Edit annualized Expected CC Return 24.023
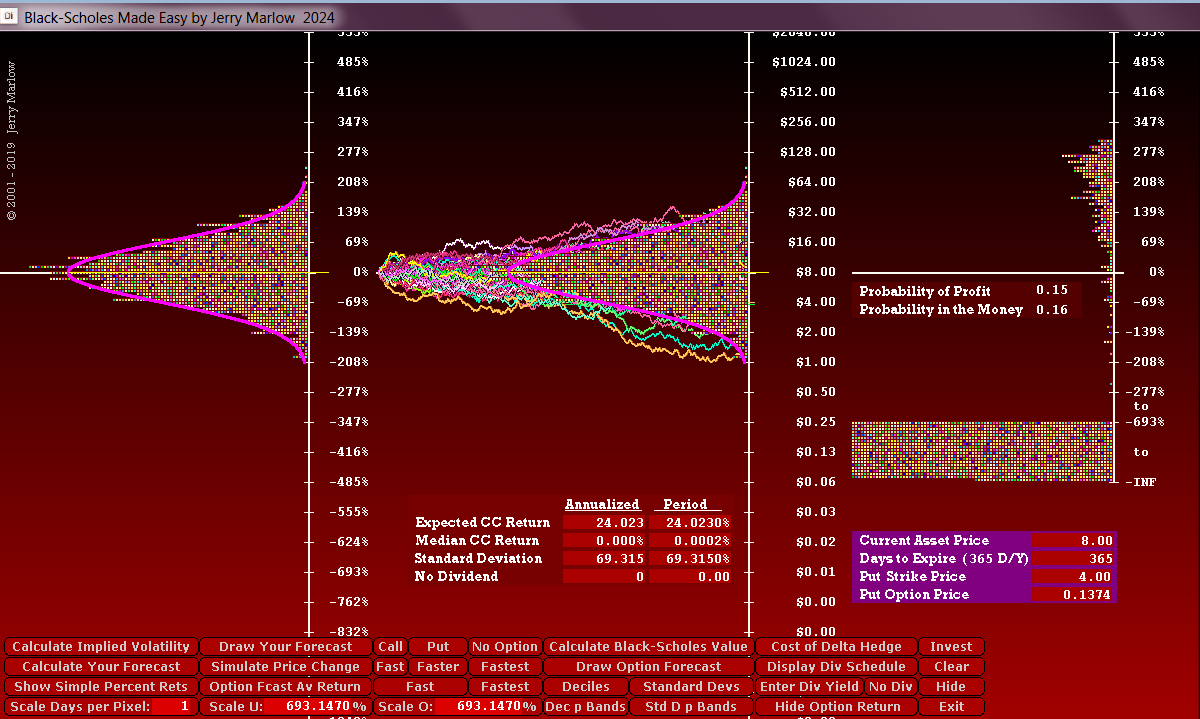Screen dimensions: 1200x719 [x=604, y=523]
